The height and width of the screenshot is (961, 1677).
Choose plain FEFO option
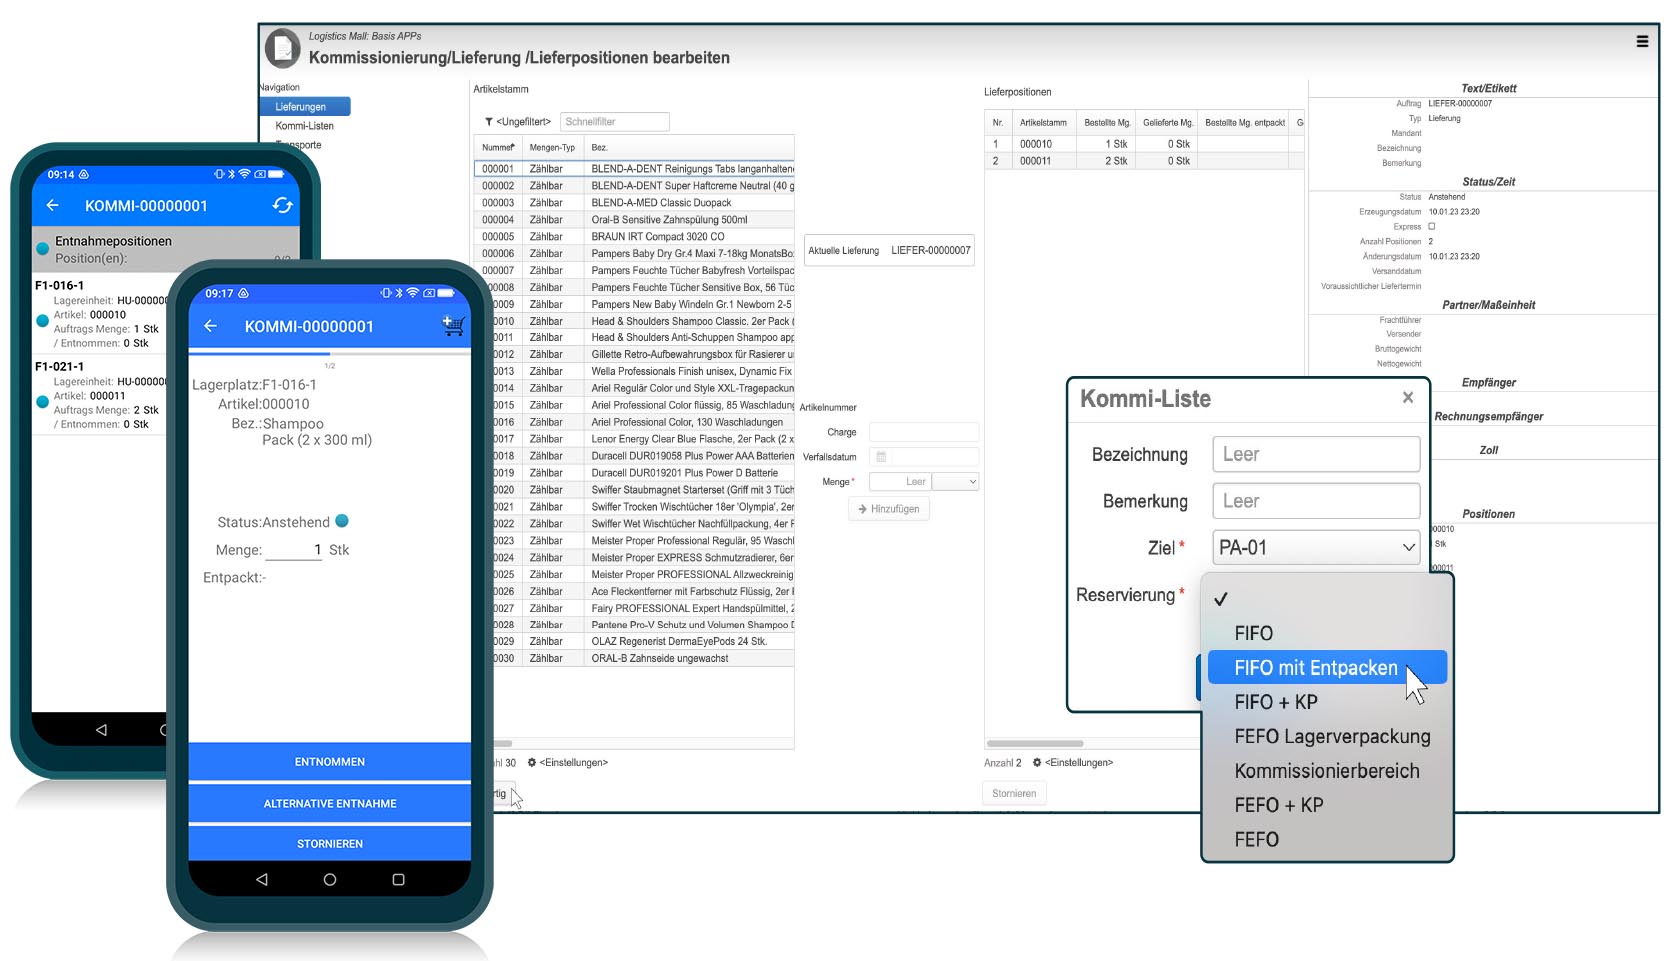pos(1327,839)
